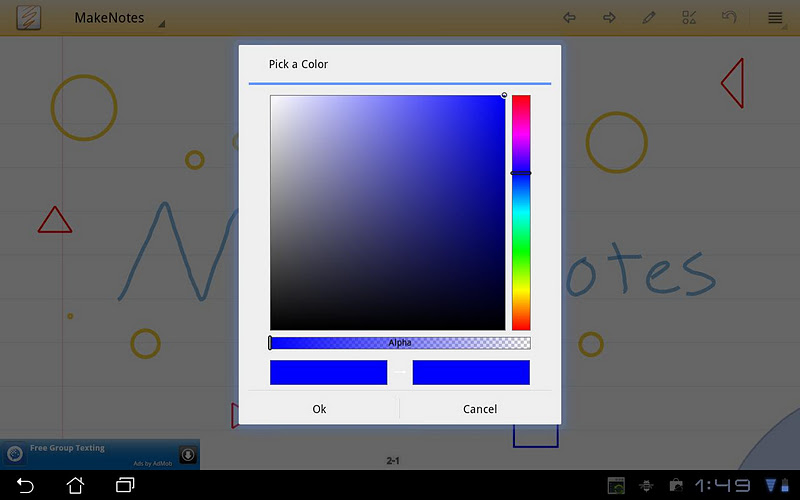Open the market bag notification icon
Screen dimensions: 800x500
[677, 485]
